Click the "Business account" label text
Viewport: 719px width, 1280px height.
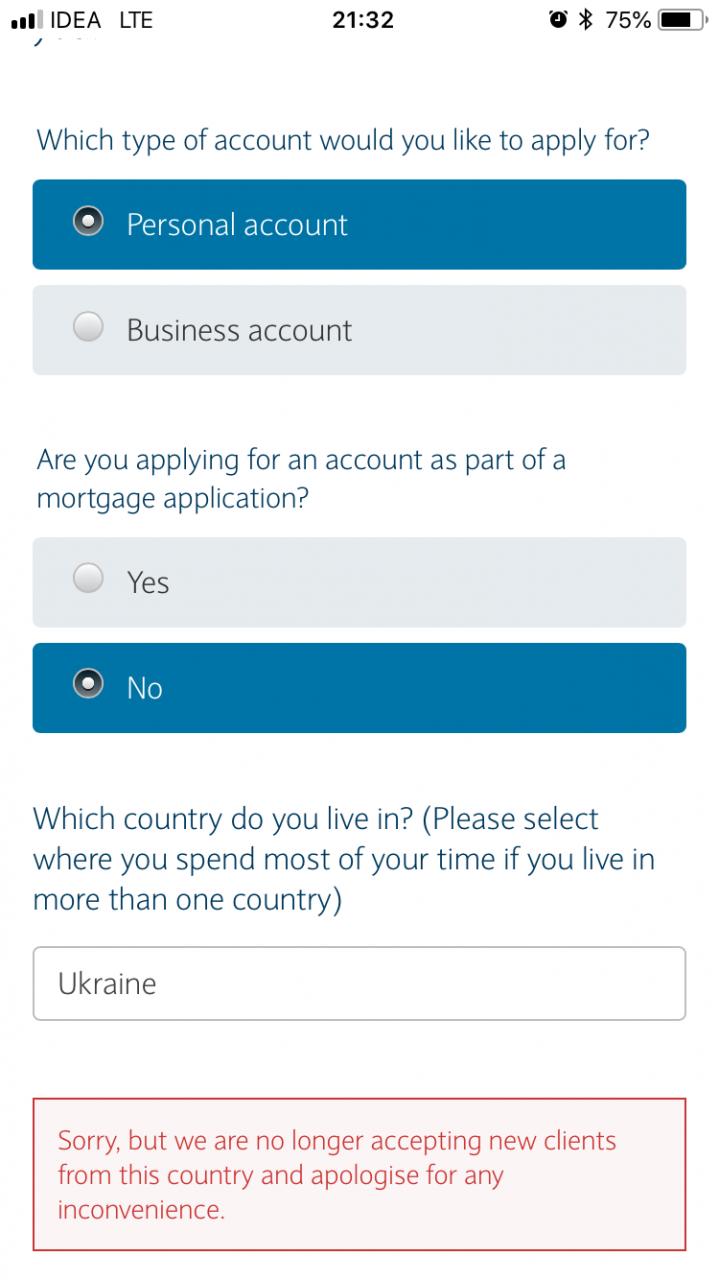tap(239, 330)
